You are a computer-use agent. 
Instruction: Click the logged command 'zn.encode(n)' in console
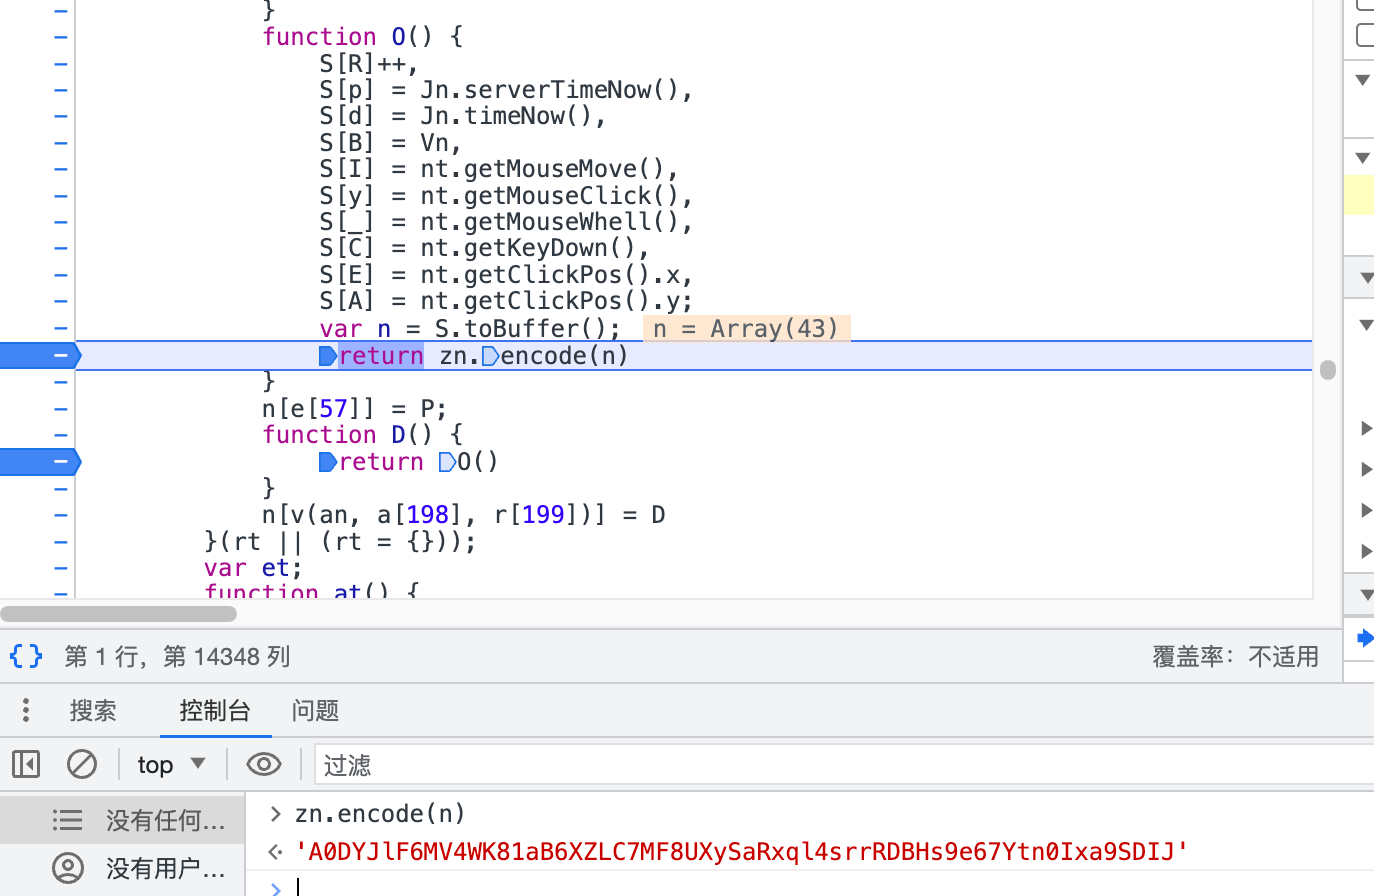coord(380,813)
